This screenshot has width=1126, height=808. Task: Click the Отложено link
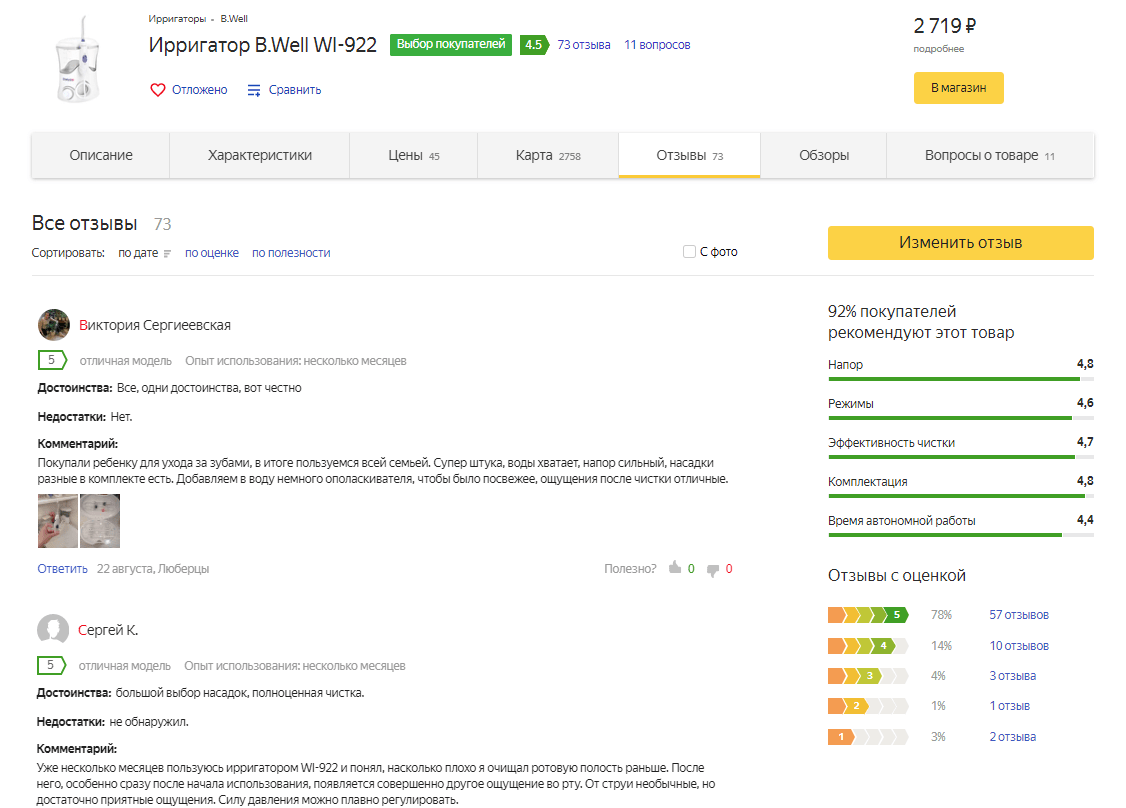pyautogui.click(x=200, y=90)
